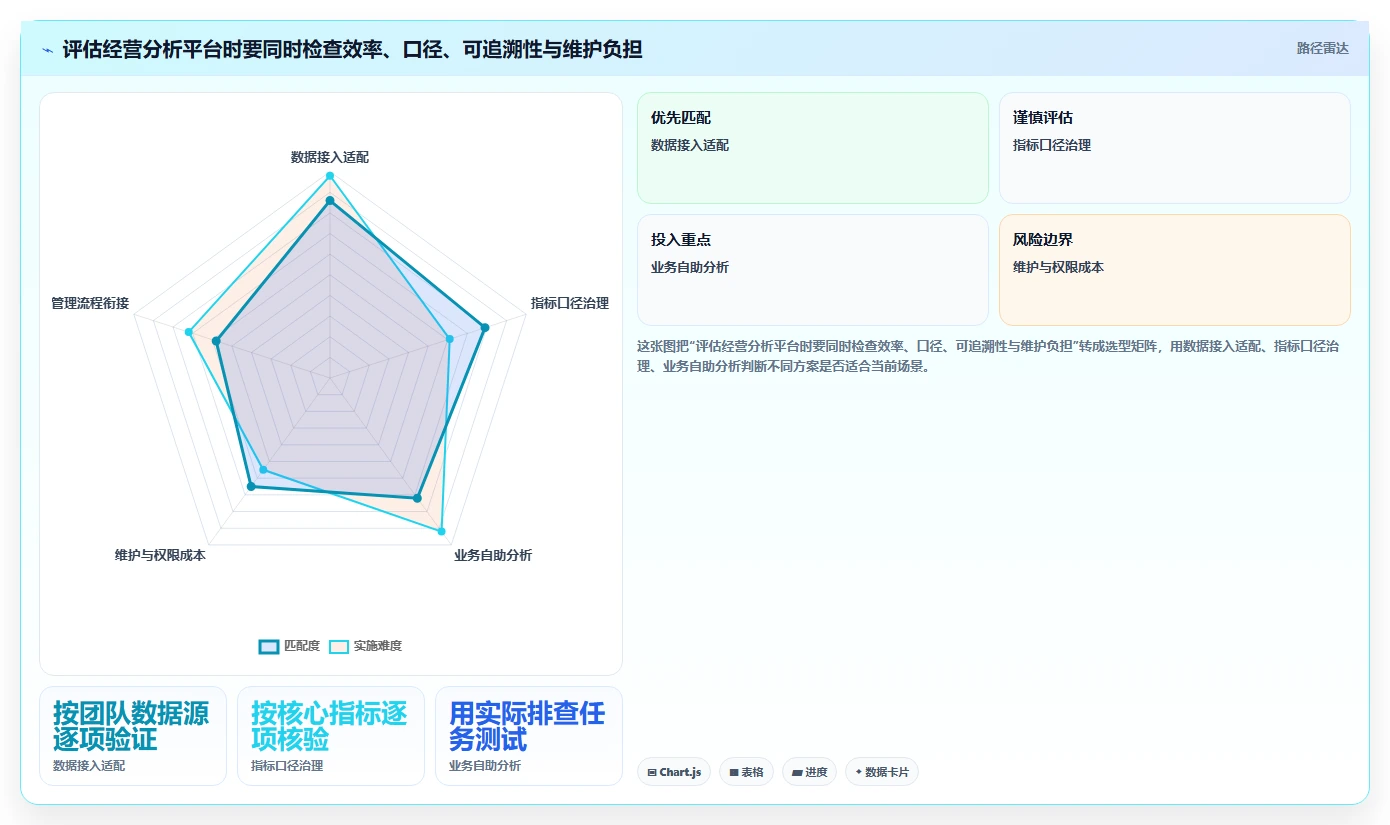Screen dimensions: 1390x825
Task: Click 指标口径治理 caption under 按核心指标逐项核验
Action: [287, 766]
